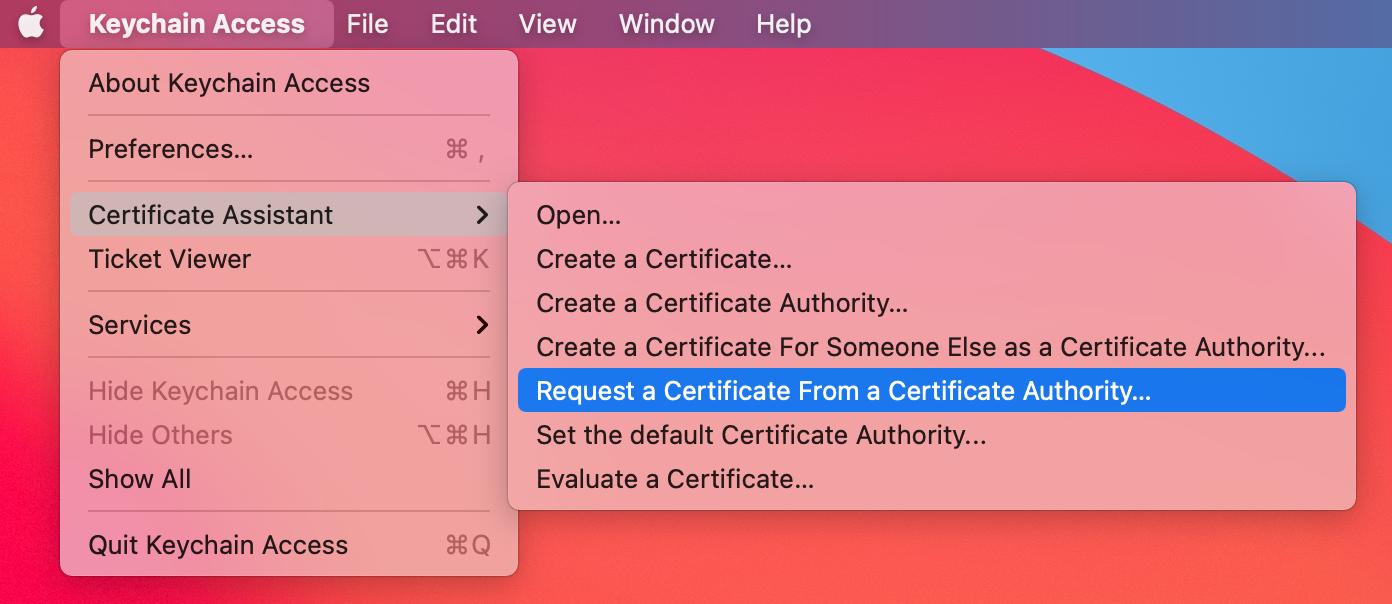Expand the Certificate Assistant submenu

click(x=289, y=215)
